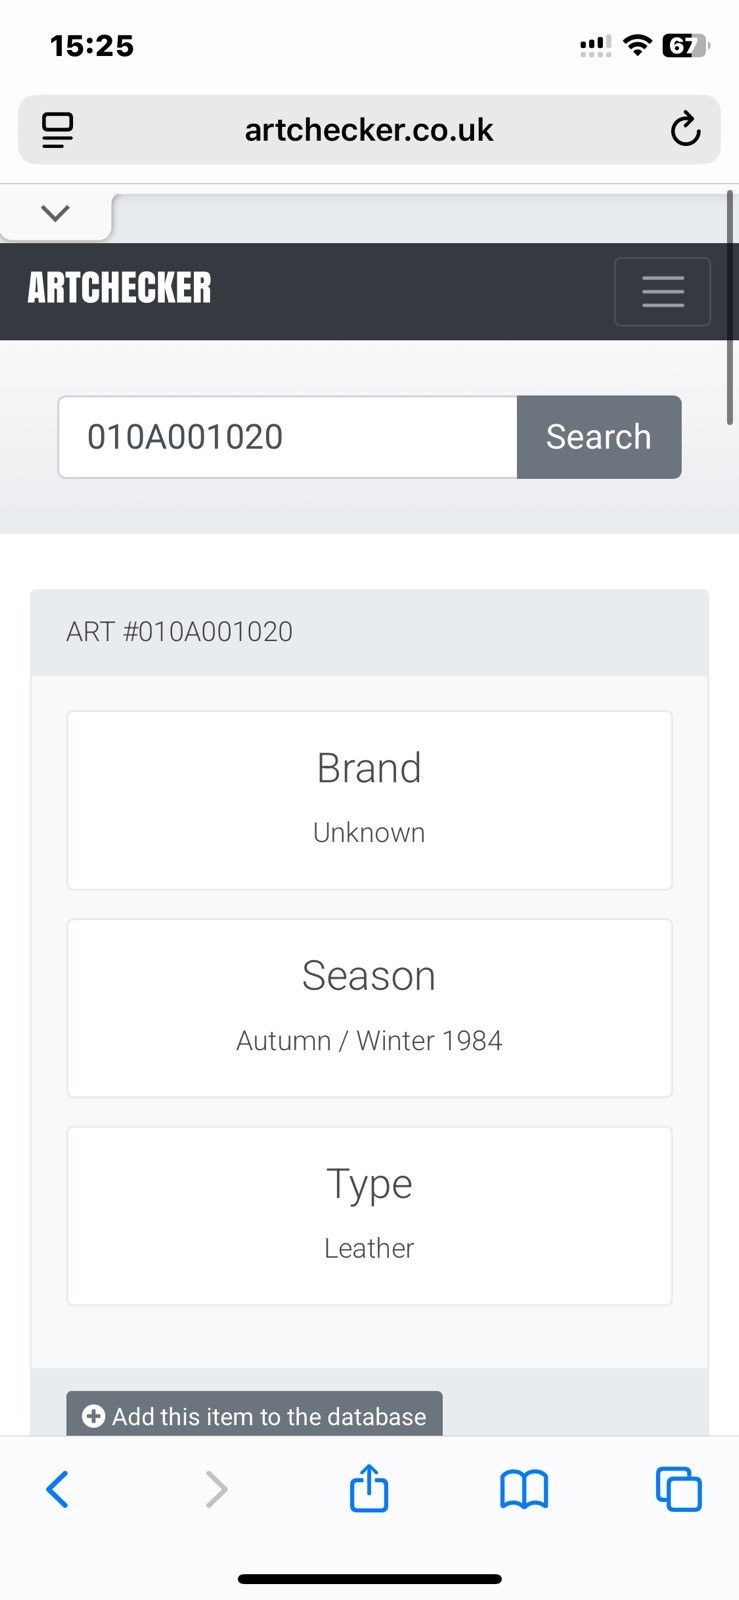
Task: Go back with the Safari back arrow
Action: pyautogui.click(x=58, y=1489)
